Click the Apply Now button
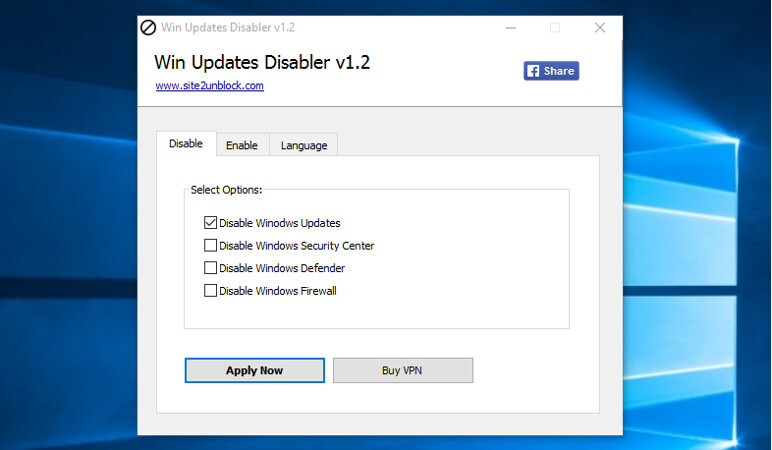The image size is (772, 450). click(255, 370)
